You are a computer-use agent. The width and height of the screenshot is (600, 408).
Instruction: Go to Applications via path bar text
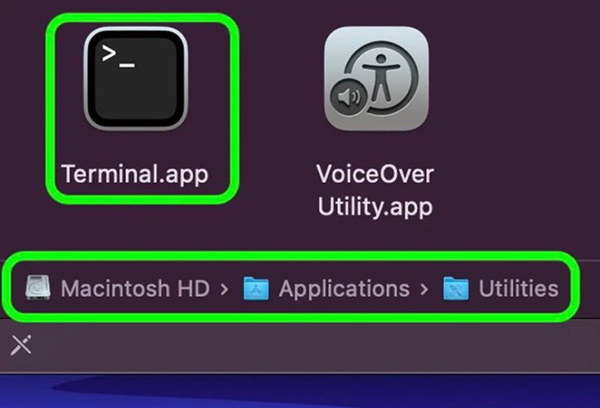[344, 289]
